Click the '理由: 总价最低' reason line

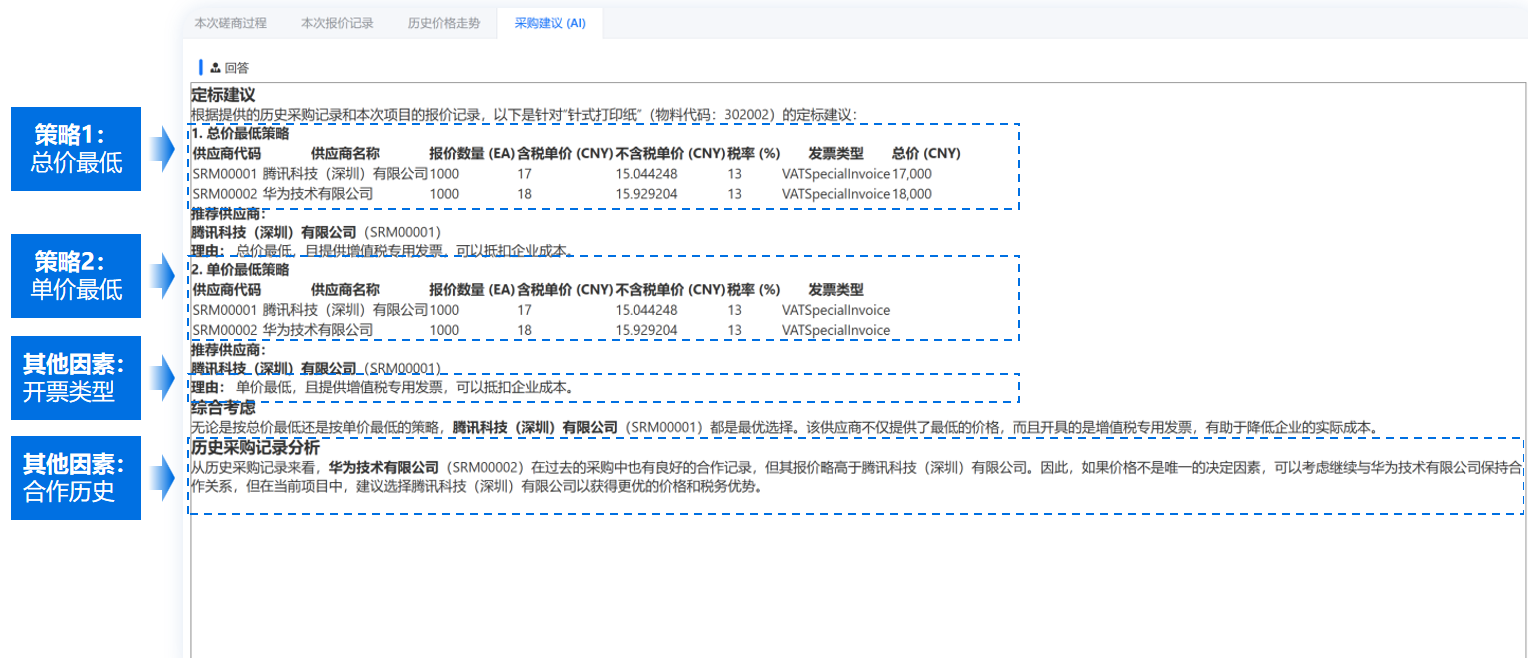point(384,250)
